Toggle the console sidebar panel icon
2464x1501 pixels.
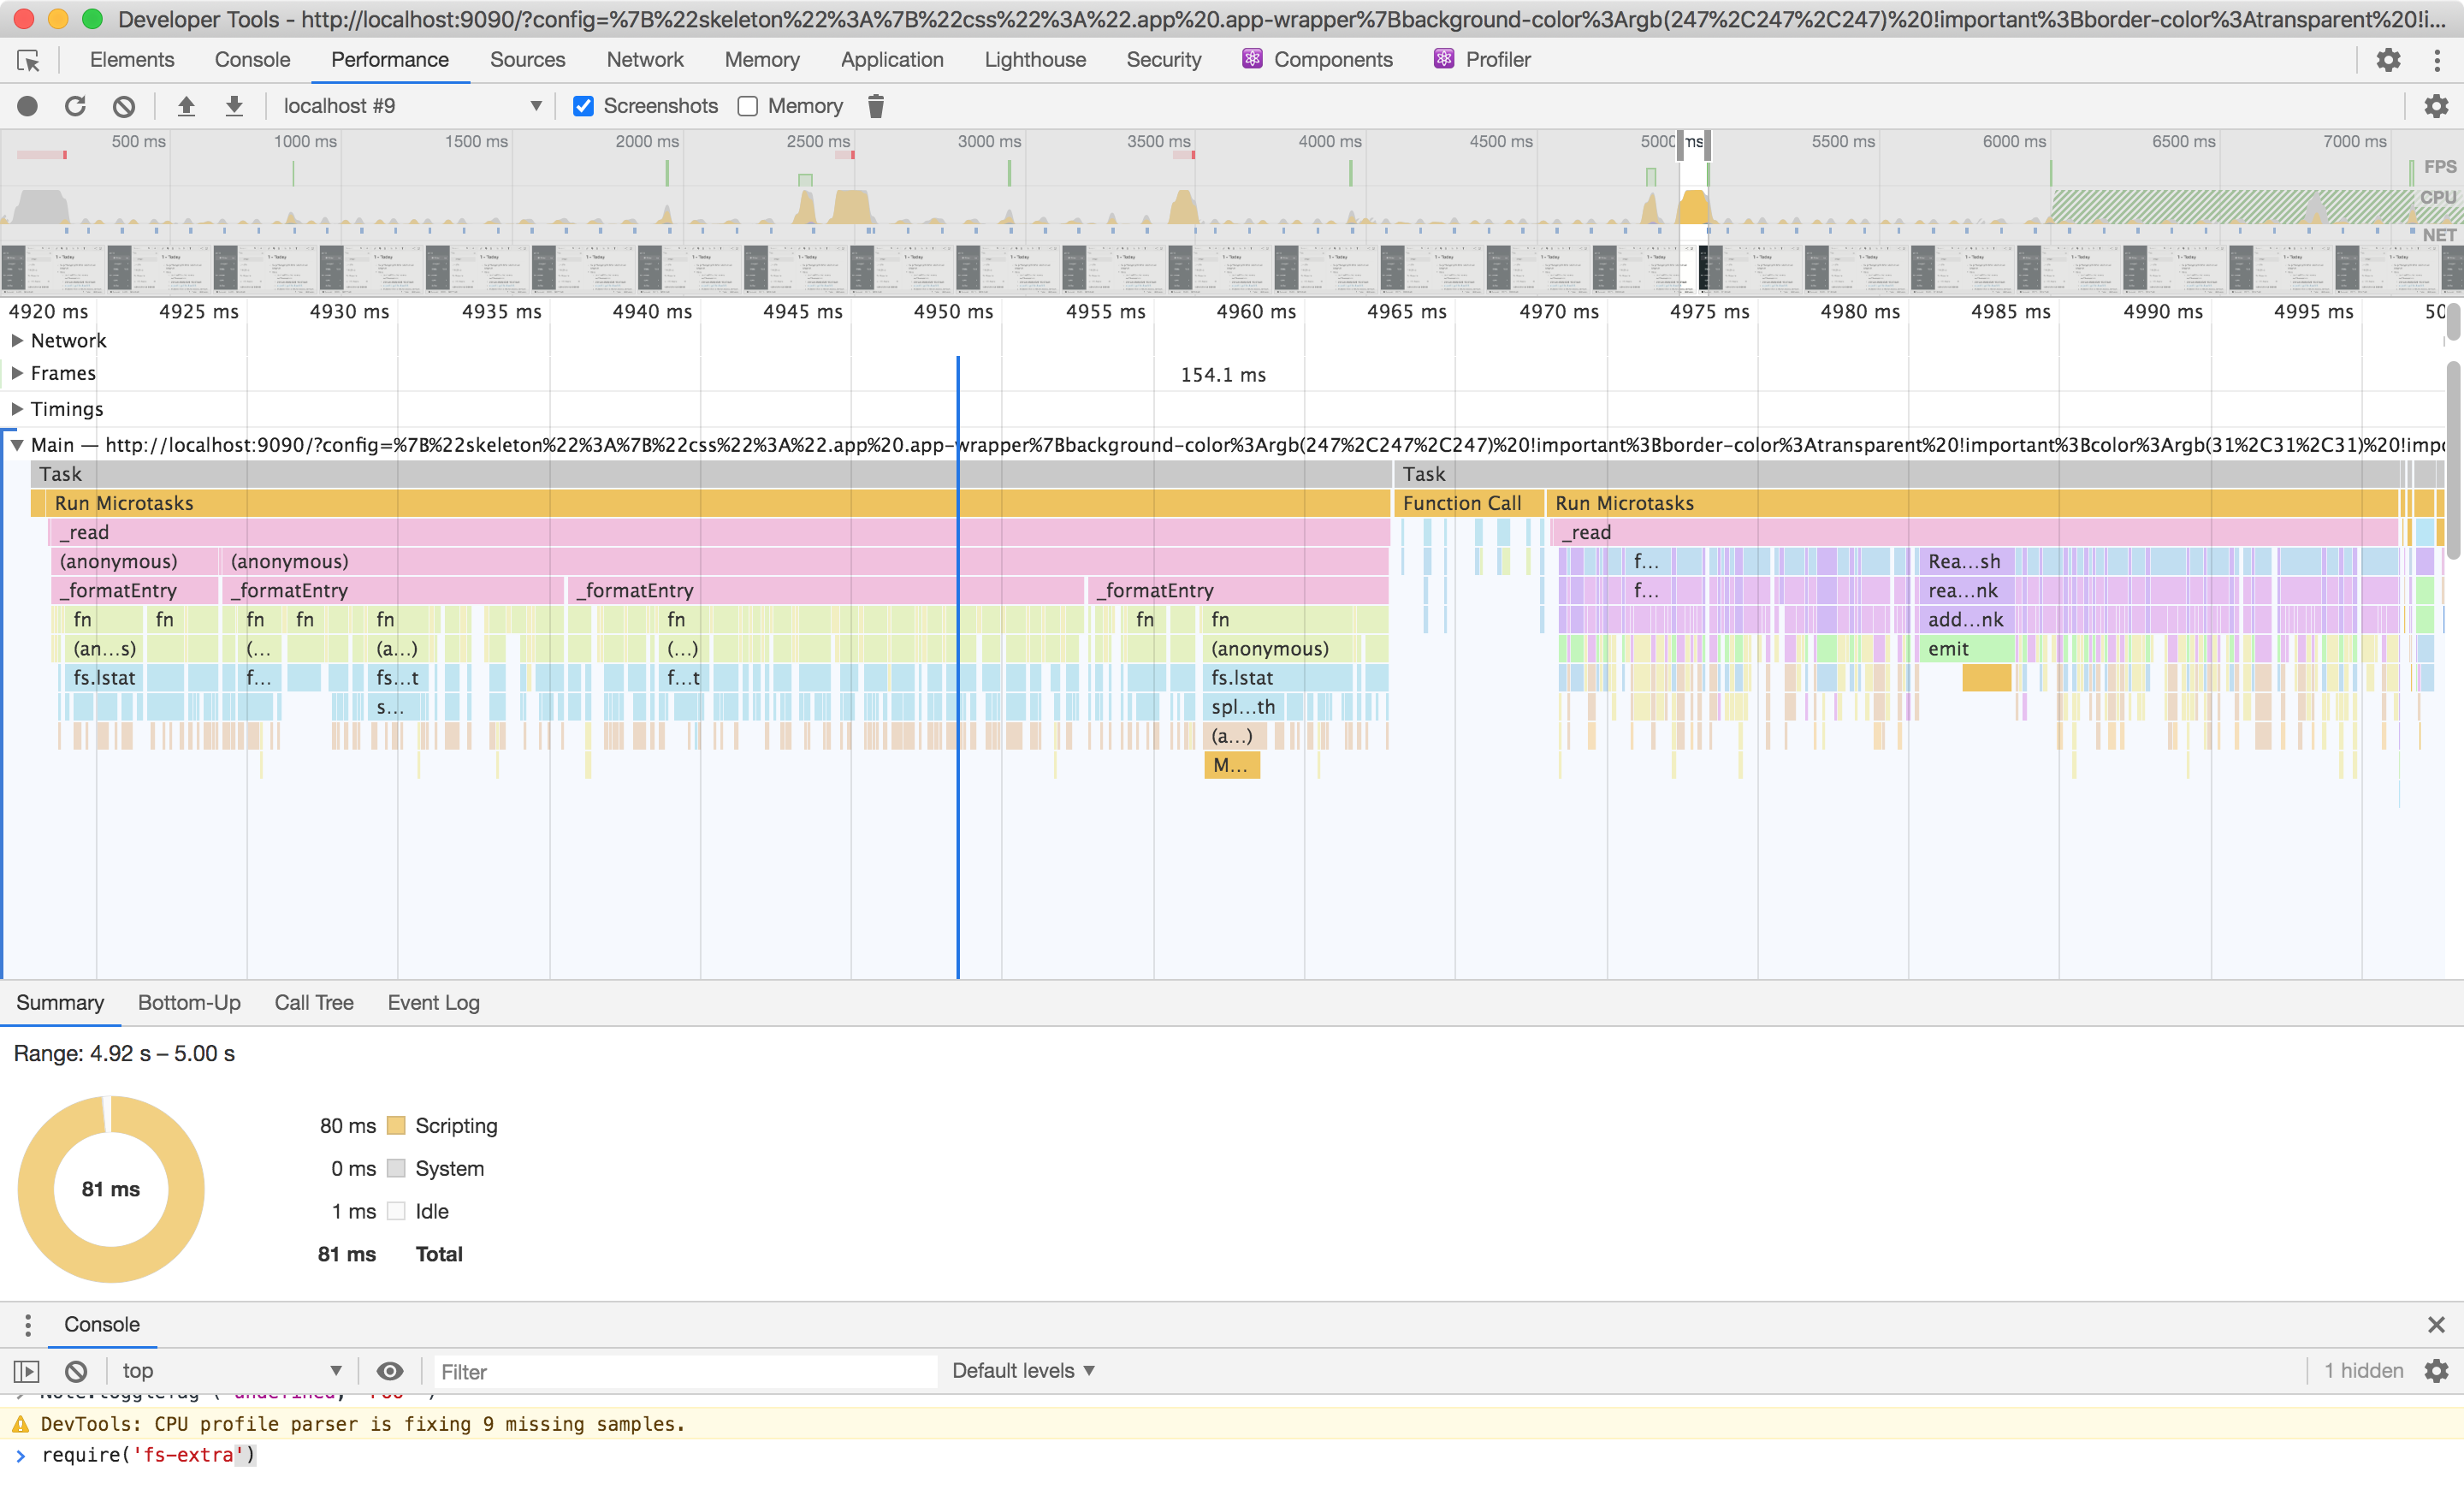point(26,1371)
